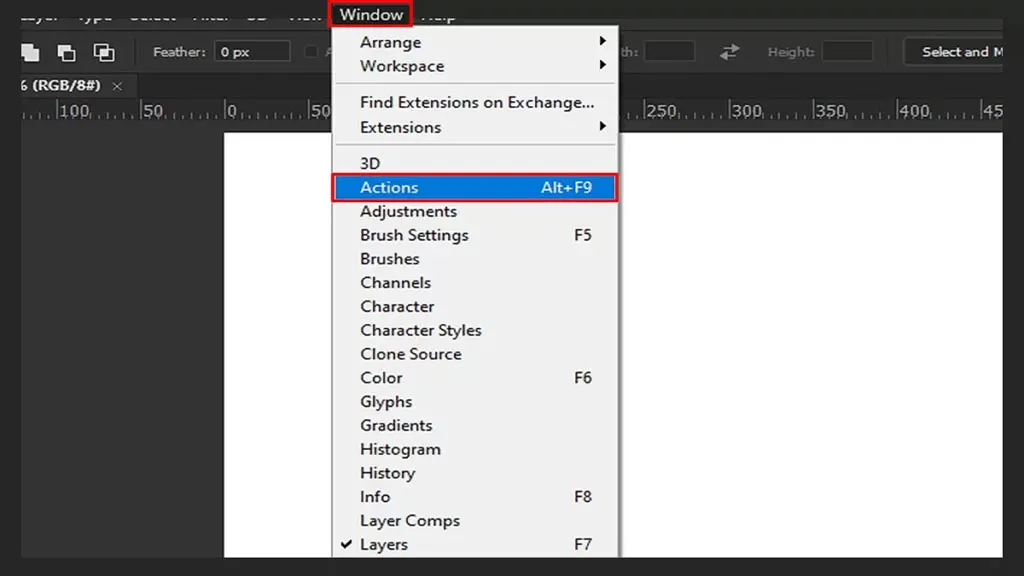Open the Adjustments panel

tap(475, 212)
